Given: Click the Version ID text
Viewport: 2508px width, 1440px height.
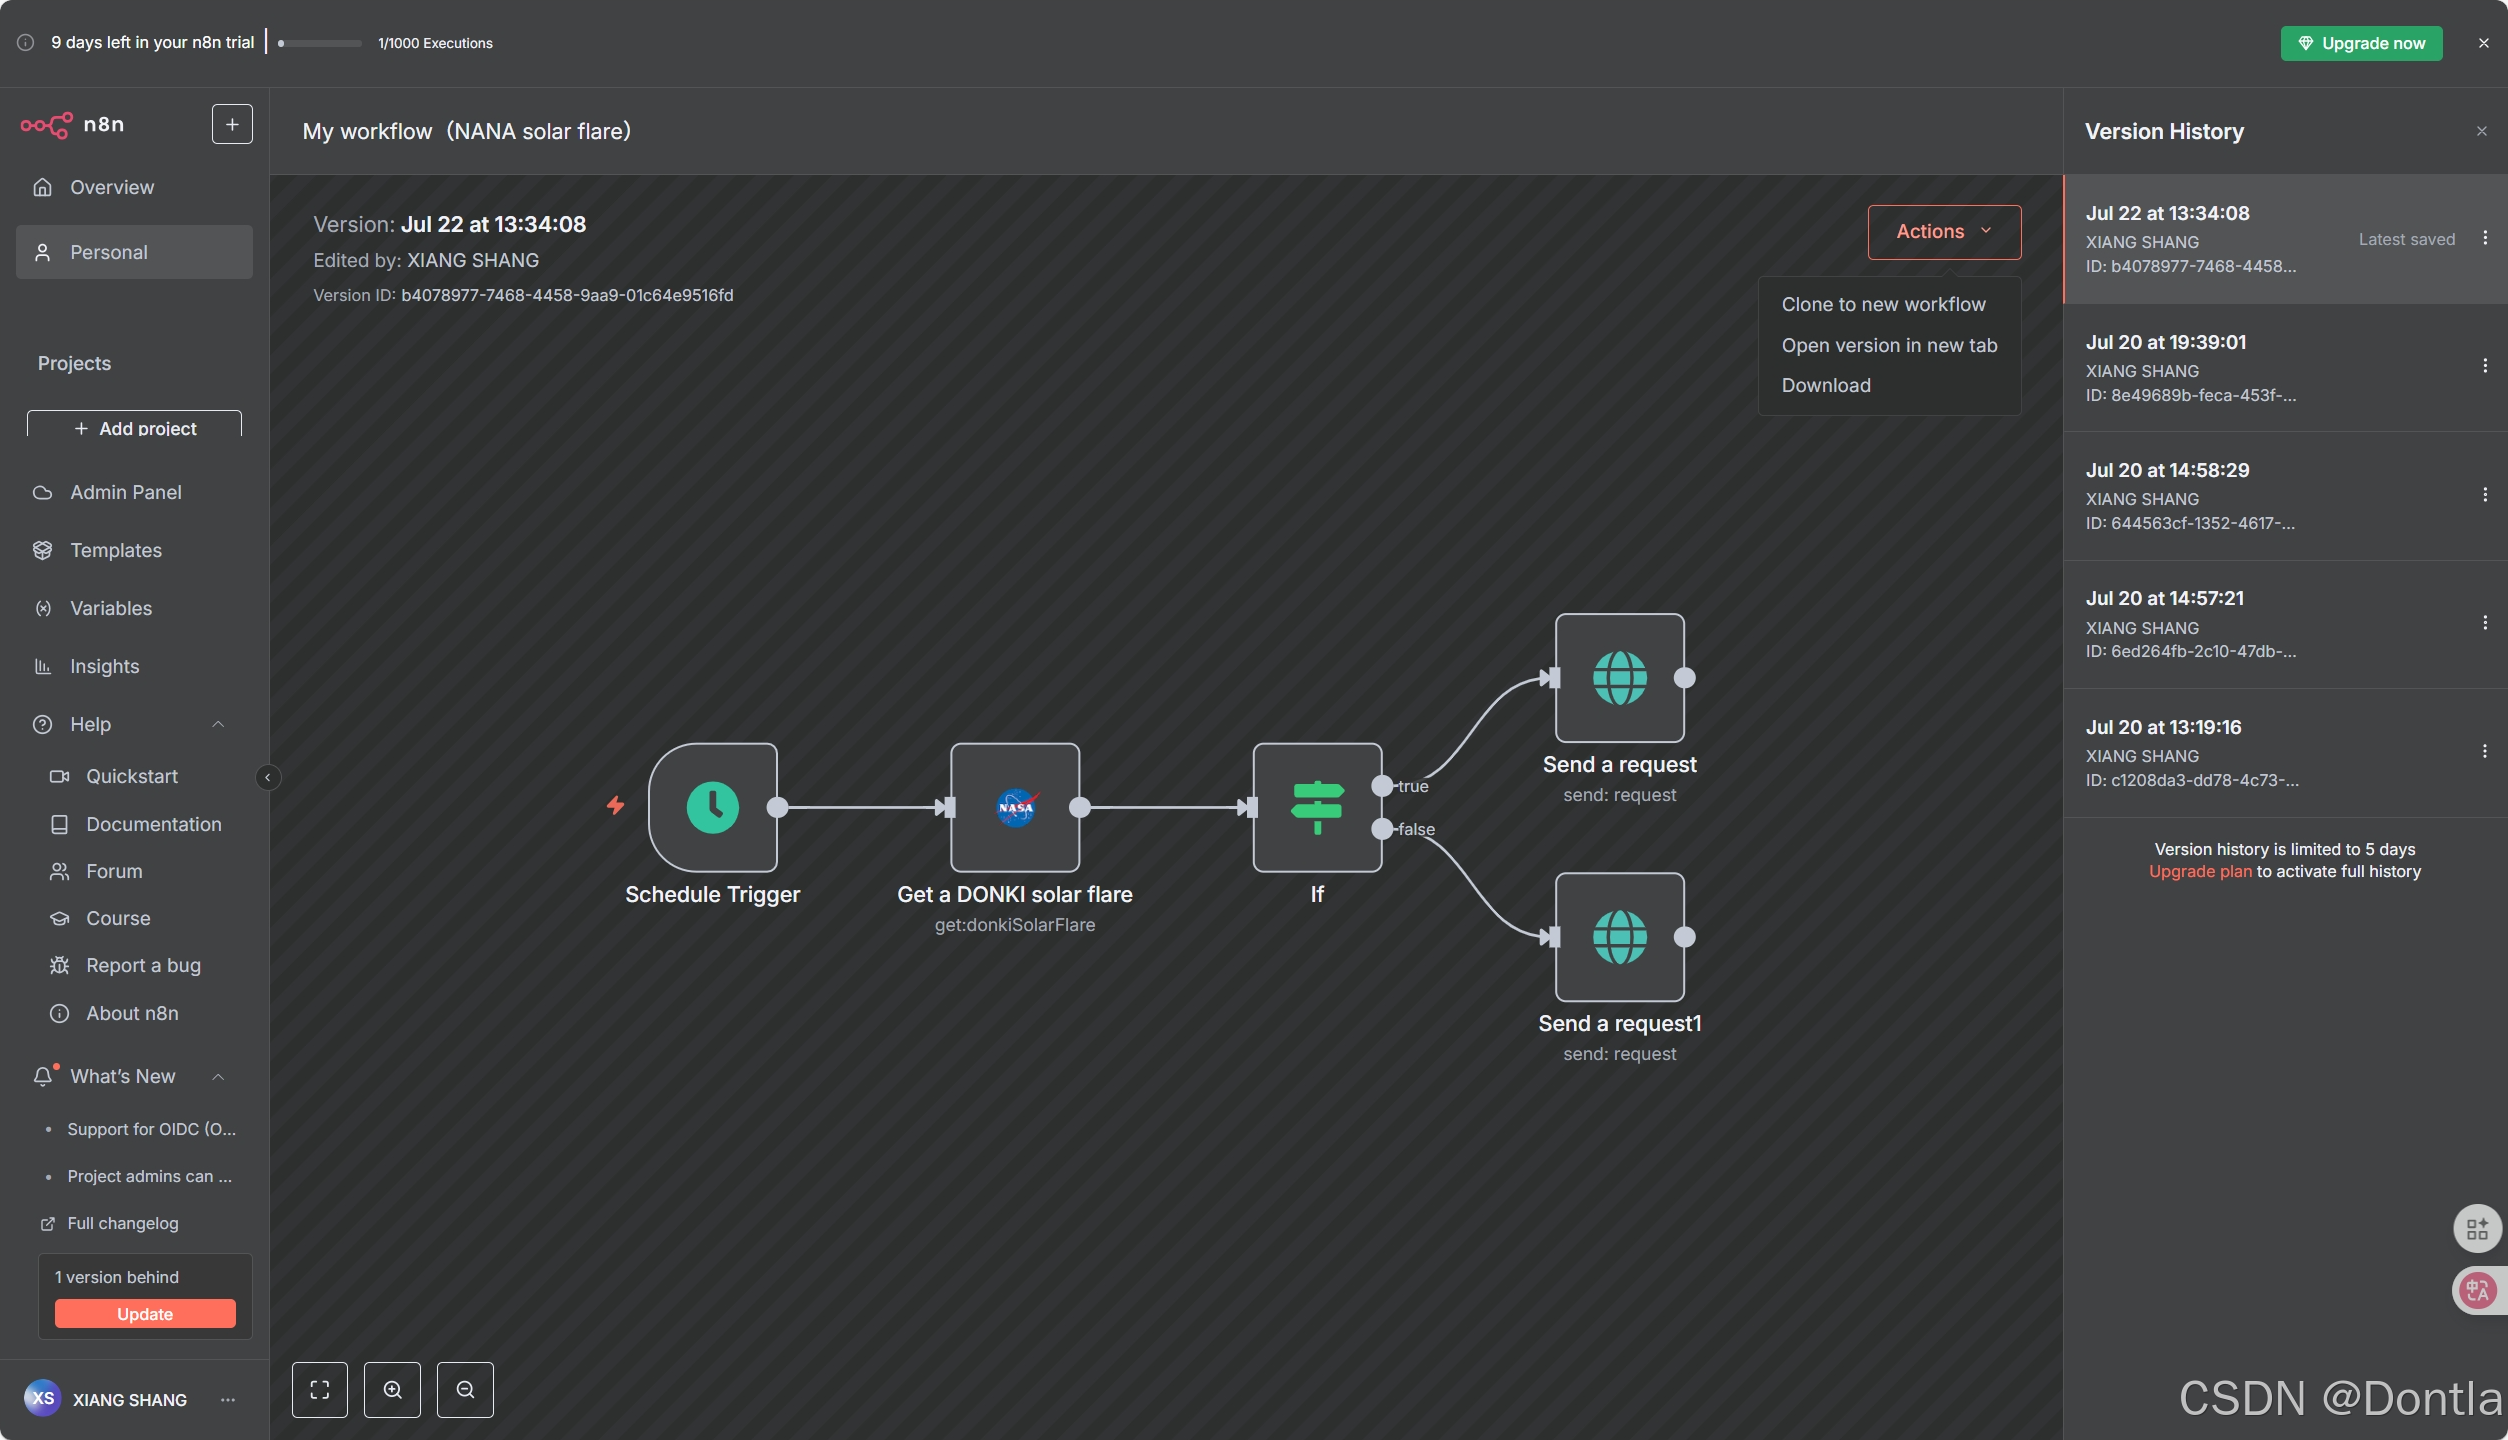Looking at the screenshot, I should pos(523,295).
